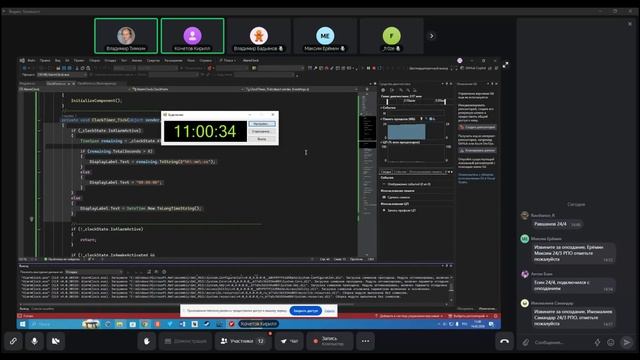Click Остановить button in clock window
This screenshot has height=360, width=640.
click(x=262, y=131)
